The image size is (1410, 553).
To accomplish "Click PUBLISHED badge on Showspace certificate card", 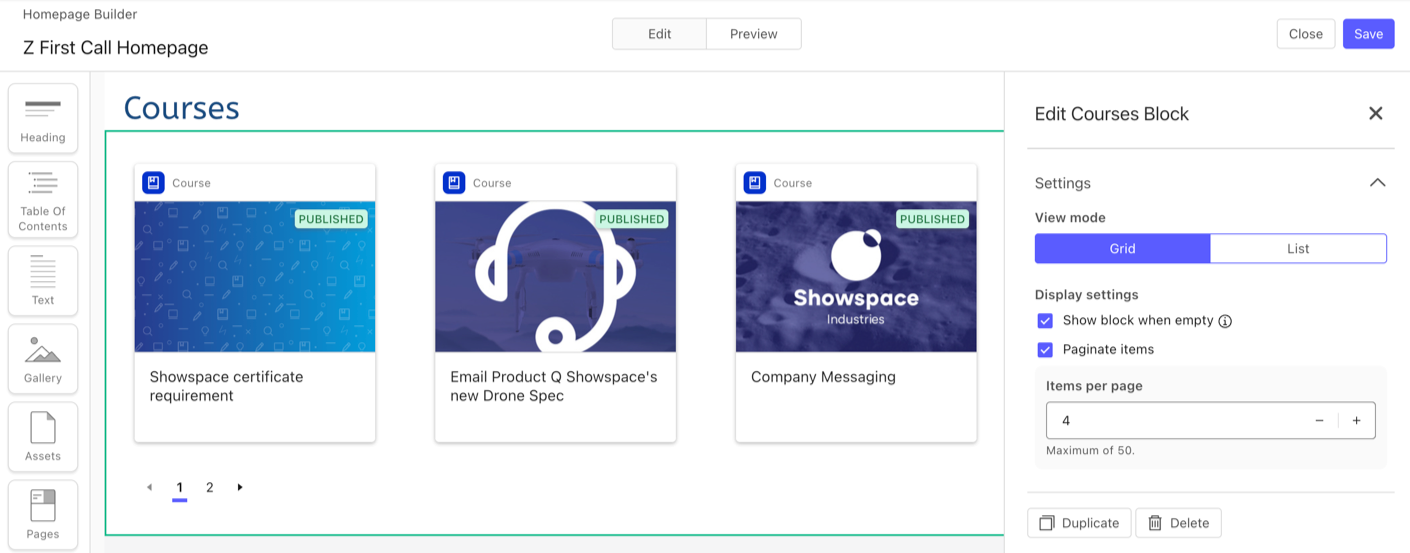I will (331, 219).
